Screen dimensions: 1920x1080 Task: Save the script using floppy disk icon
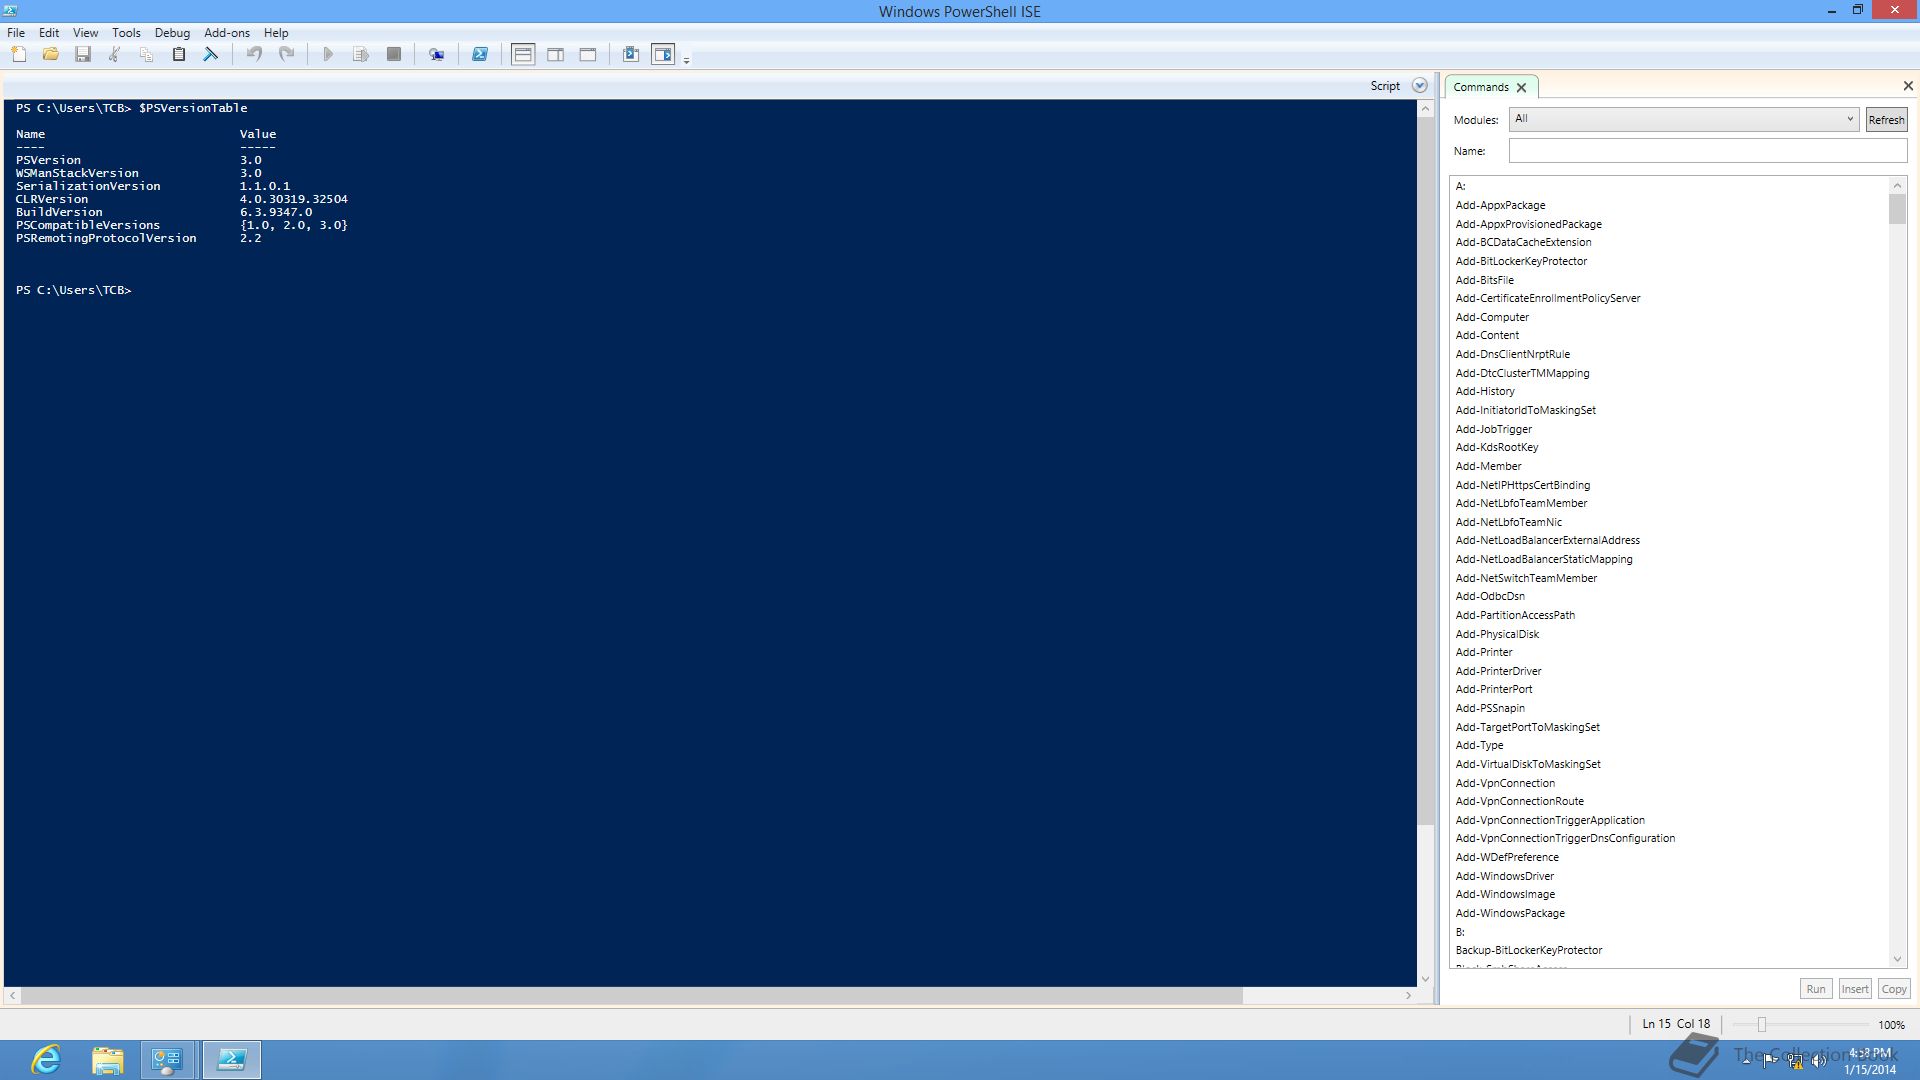tap(83, 55)
